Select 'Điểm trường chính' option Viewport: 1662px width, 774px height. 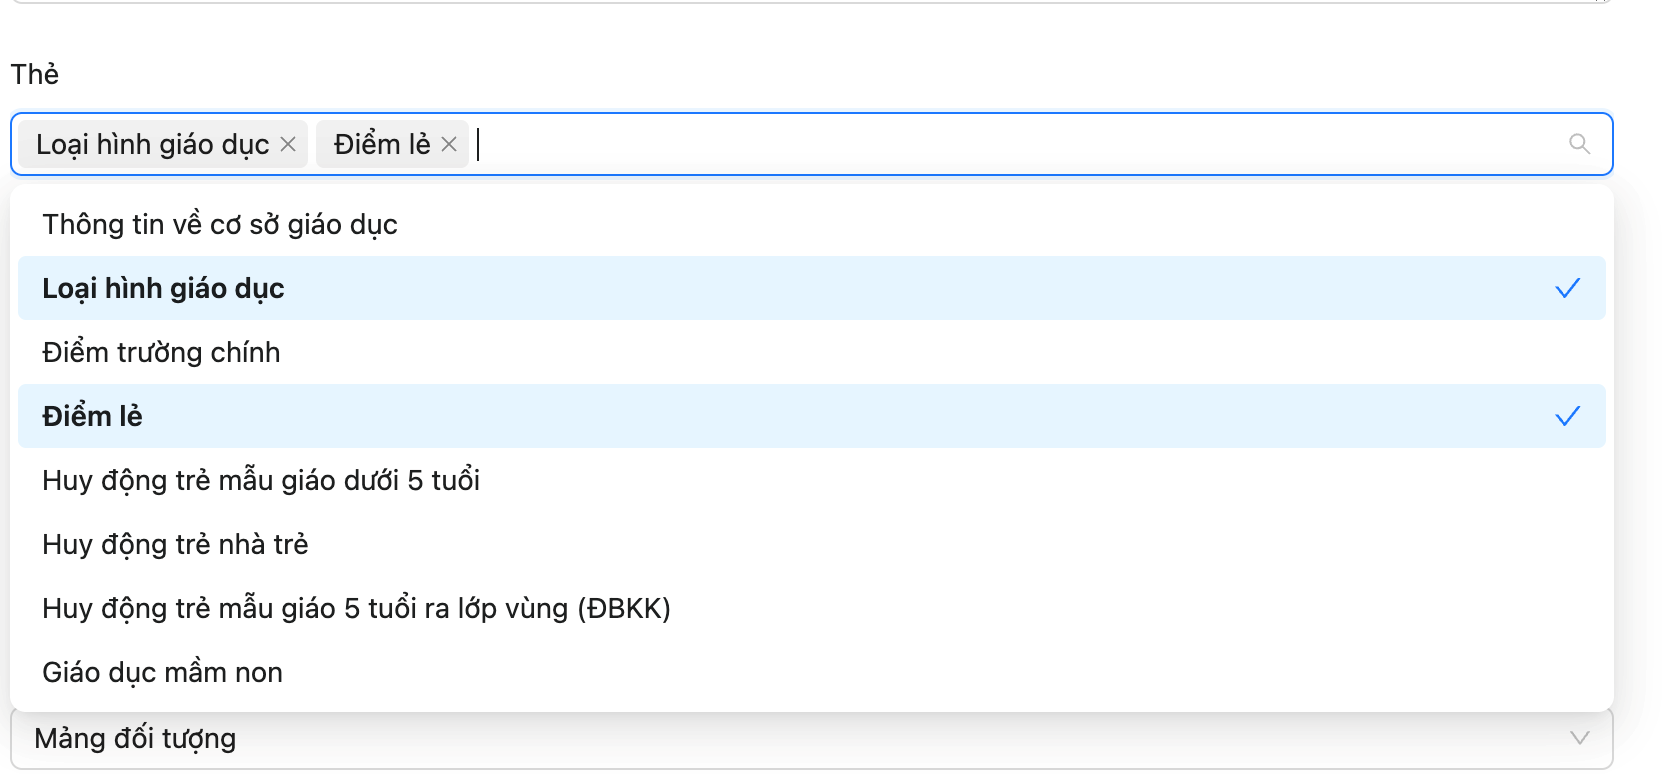(161, 352)
